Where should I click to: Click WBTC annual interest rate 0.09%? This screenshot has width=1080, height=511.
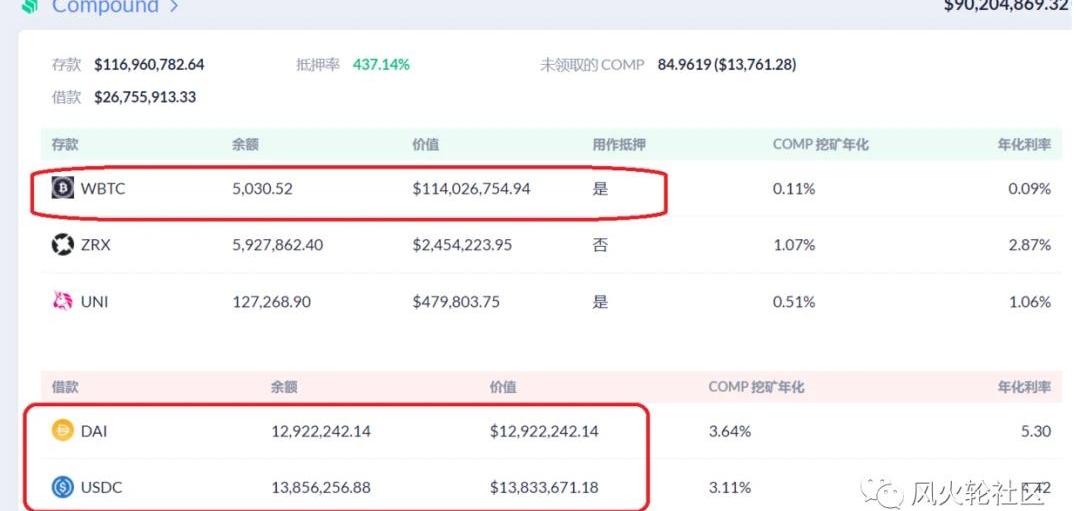(1030, 189)
